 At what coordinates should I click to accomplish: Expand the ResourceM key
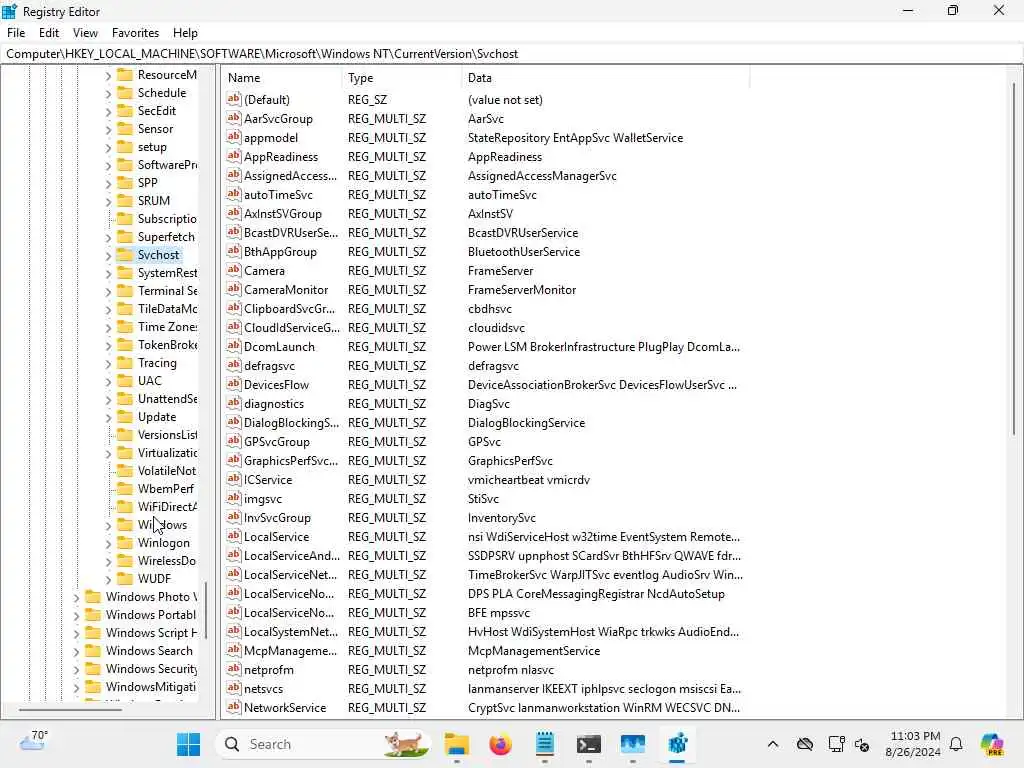[108, 76]
